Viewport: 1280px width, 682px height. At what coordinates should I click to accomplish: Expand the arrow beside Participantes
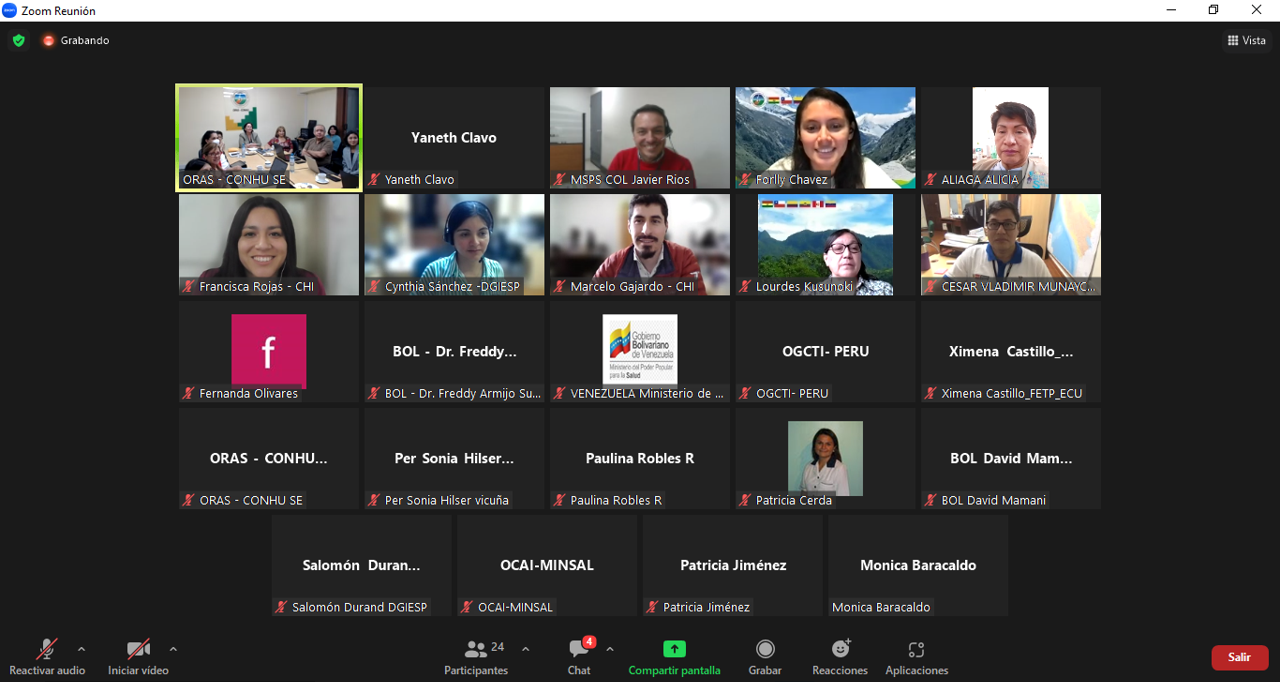tap(526, 649)
